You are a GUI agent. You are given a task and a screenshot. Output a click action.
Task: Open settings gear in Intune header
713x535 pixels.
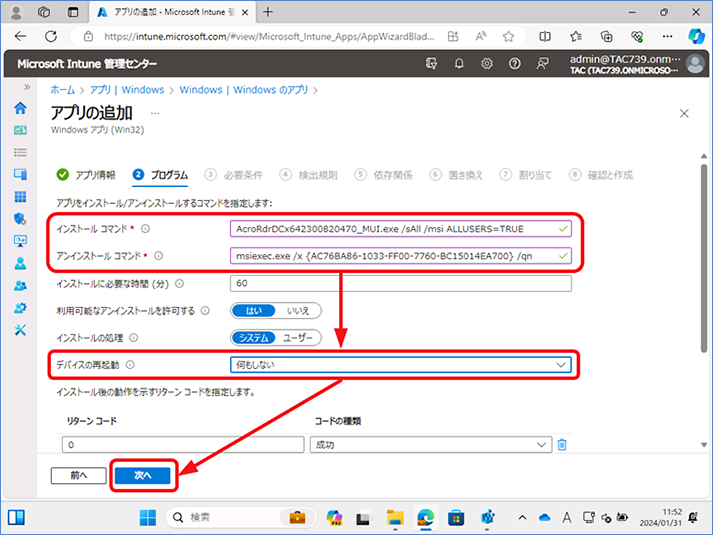487,64
